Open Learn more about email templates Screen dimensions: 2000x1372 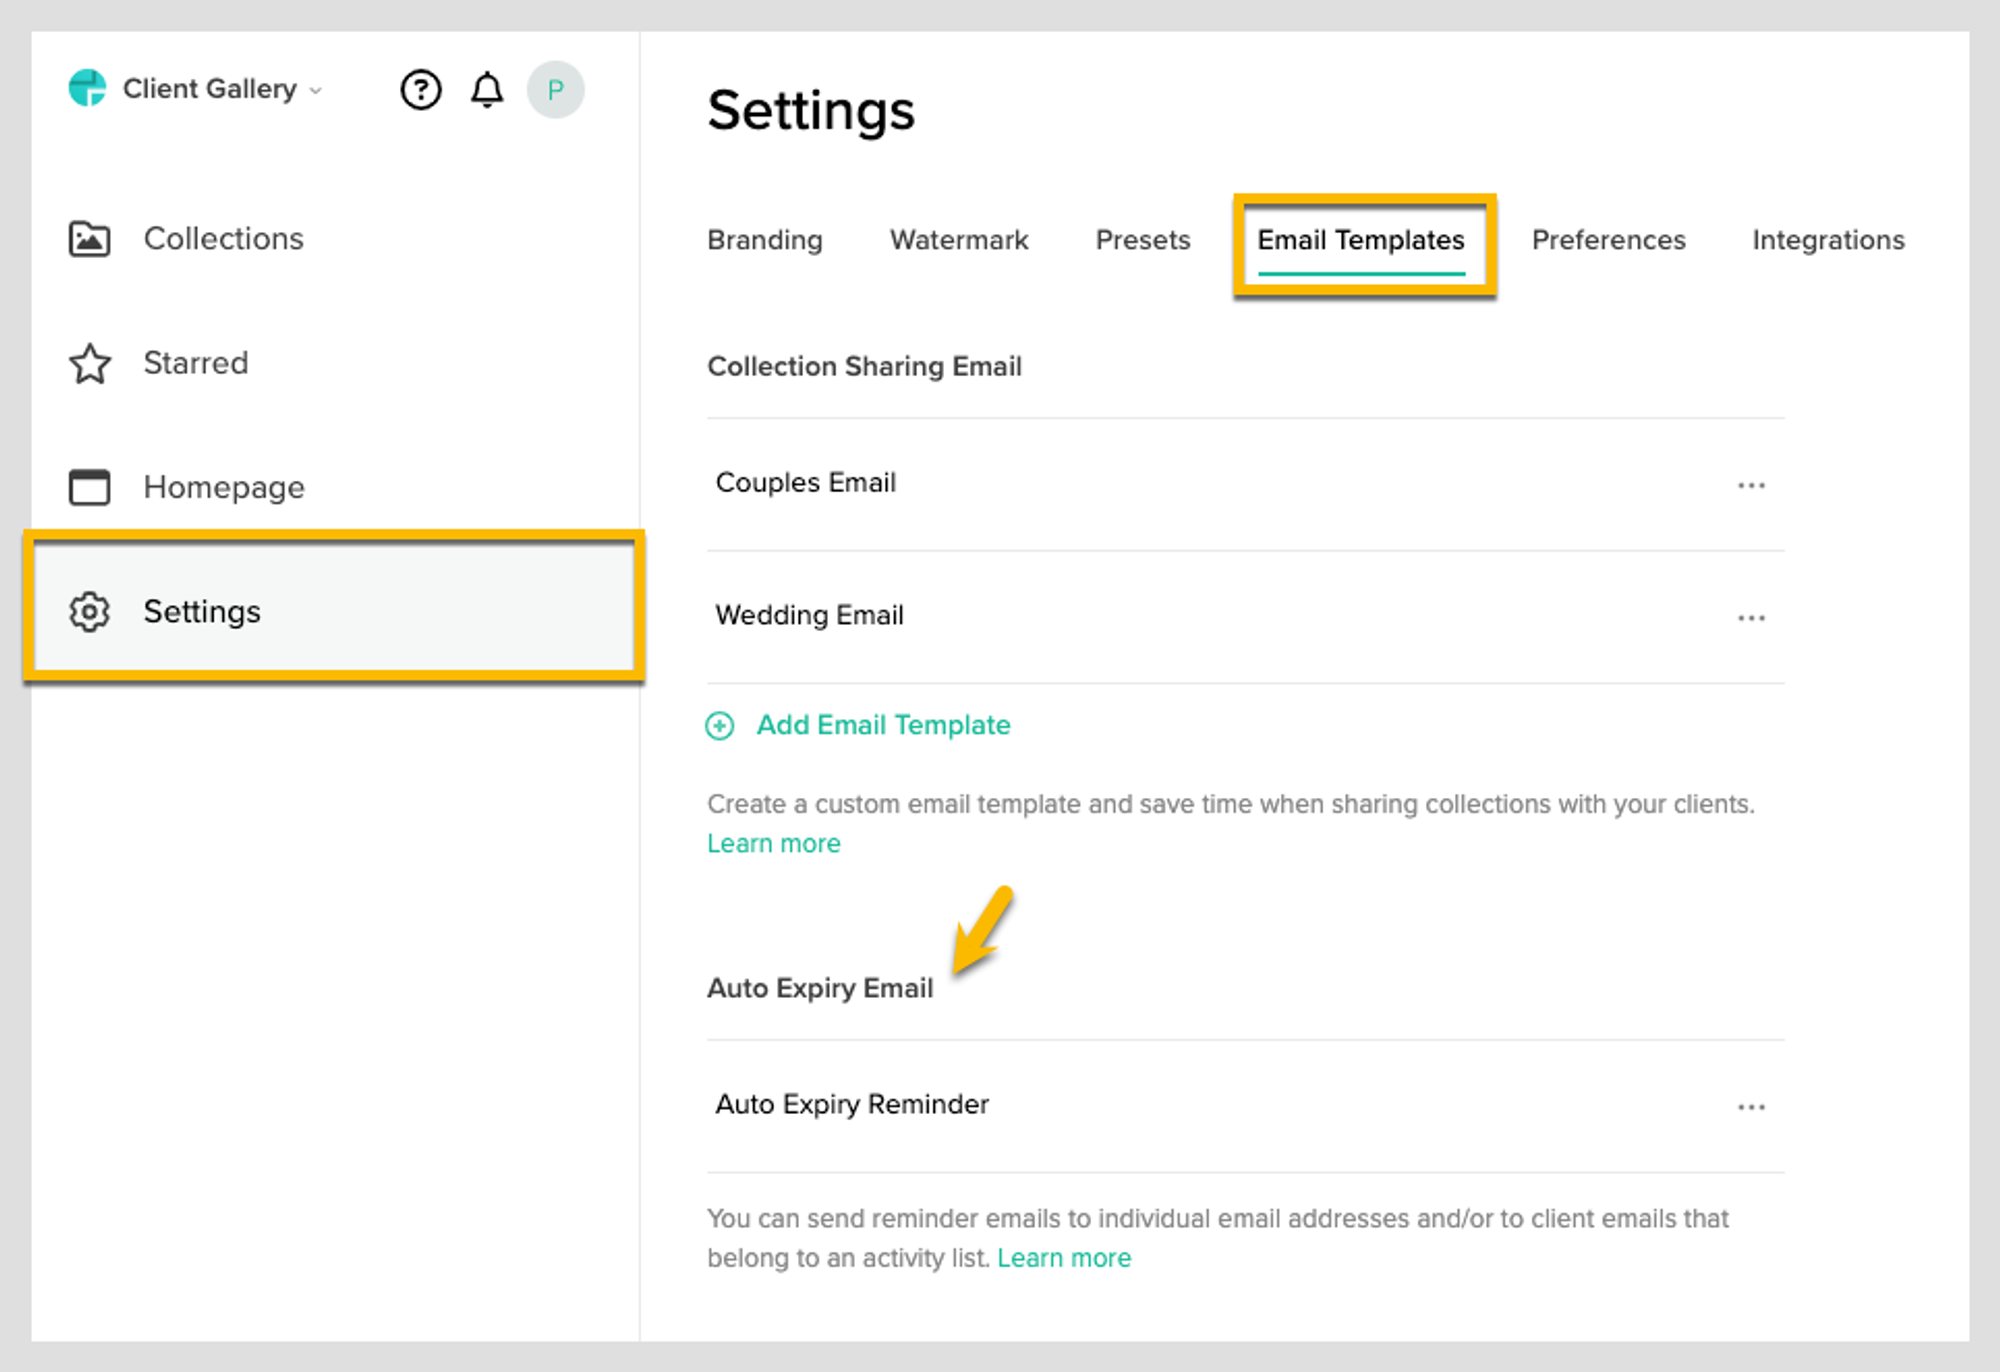point(773,843)
